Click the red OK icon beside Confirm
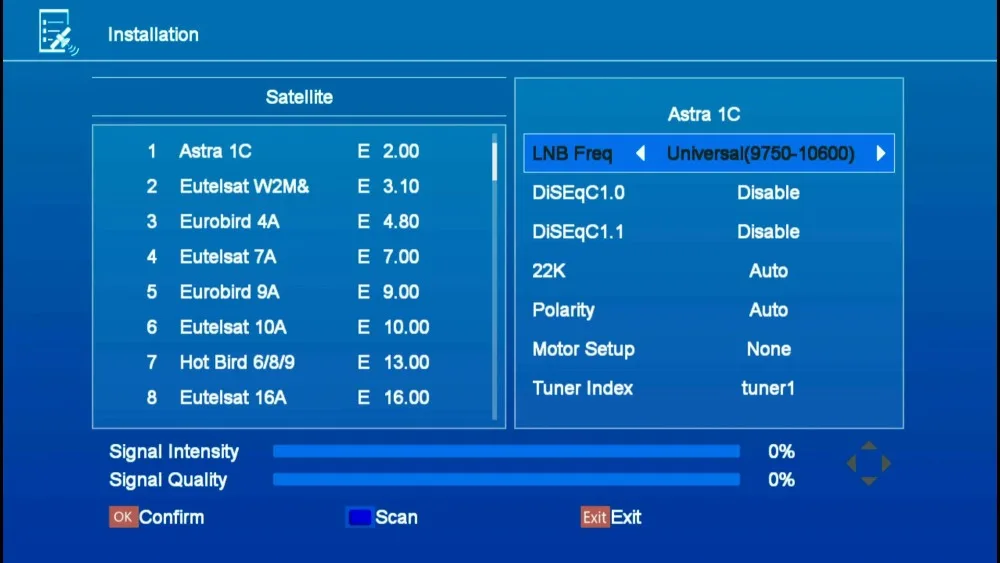The height and width of the screenshot is (563, 1000). (123, 516)
